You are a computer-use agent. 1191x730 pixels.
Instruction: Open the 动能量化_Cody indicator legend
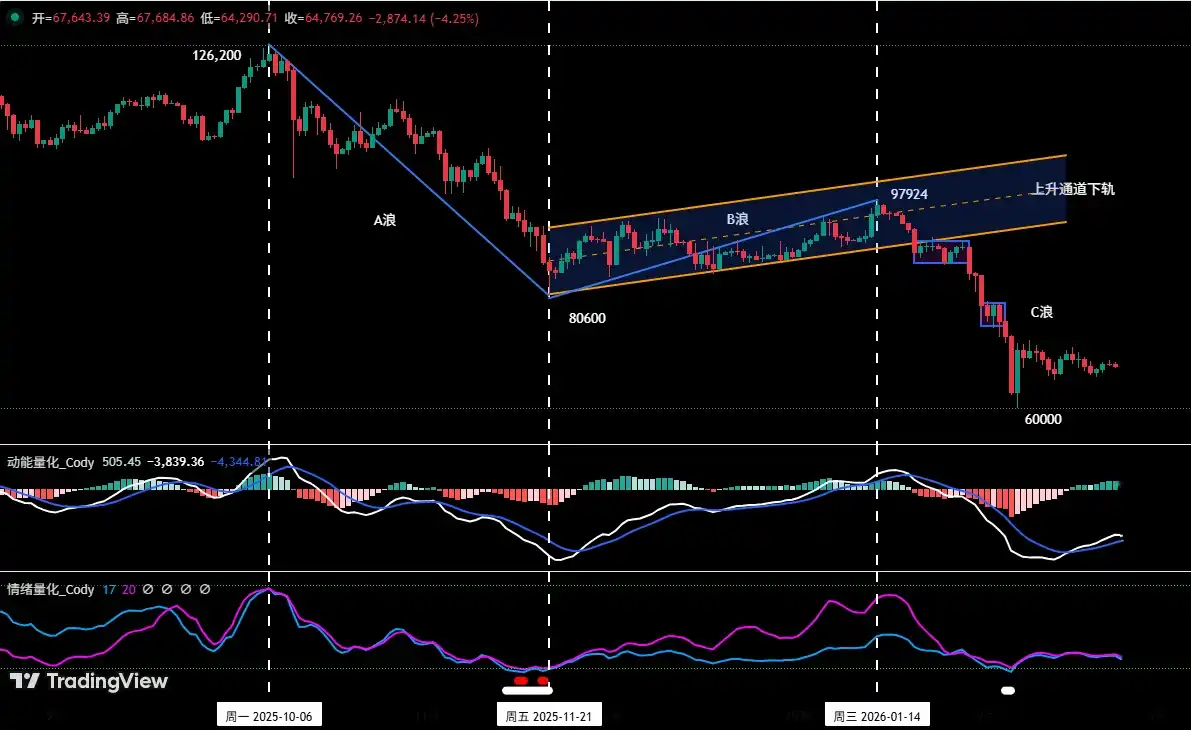tap(50, 462)
